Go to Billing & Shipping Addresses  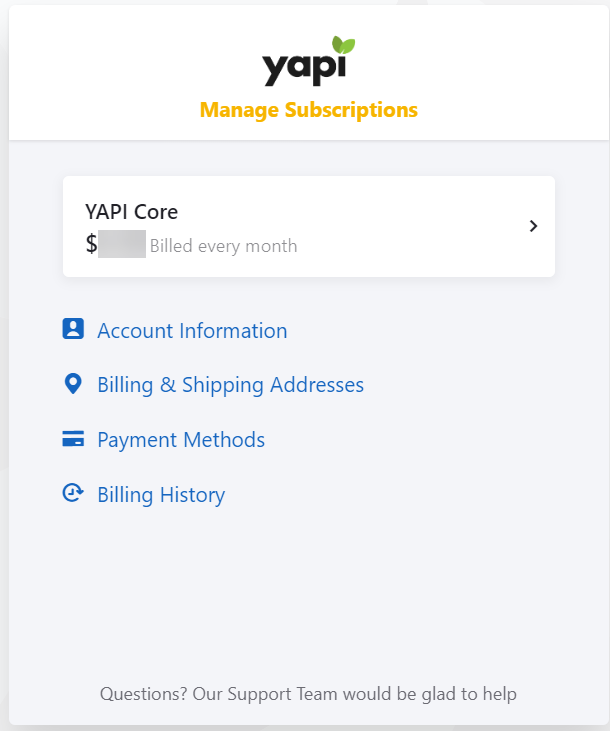tap(230, 385)
